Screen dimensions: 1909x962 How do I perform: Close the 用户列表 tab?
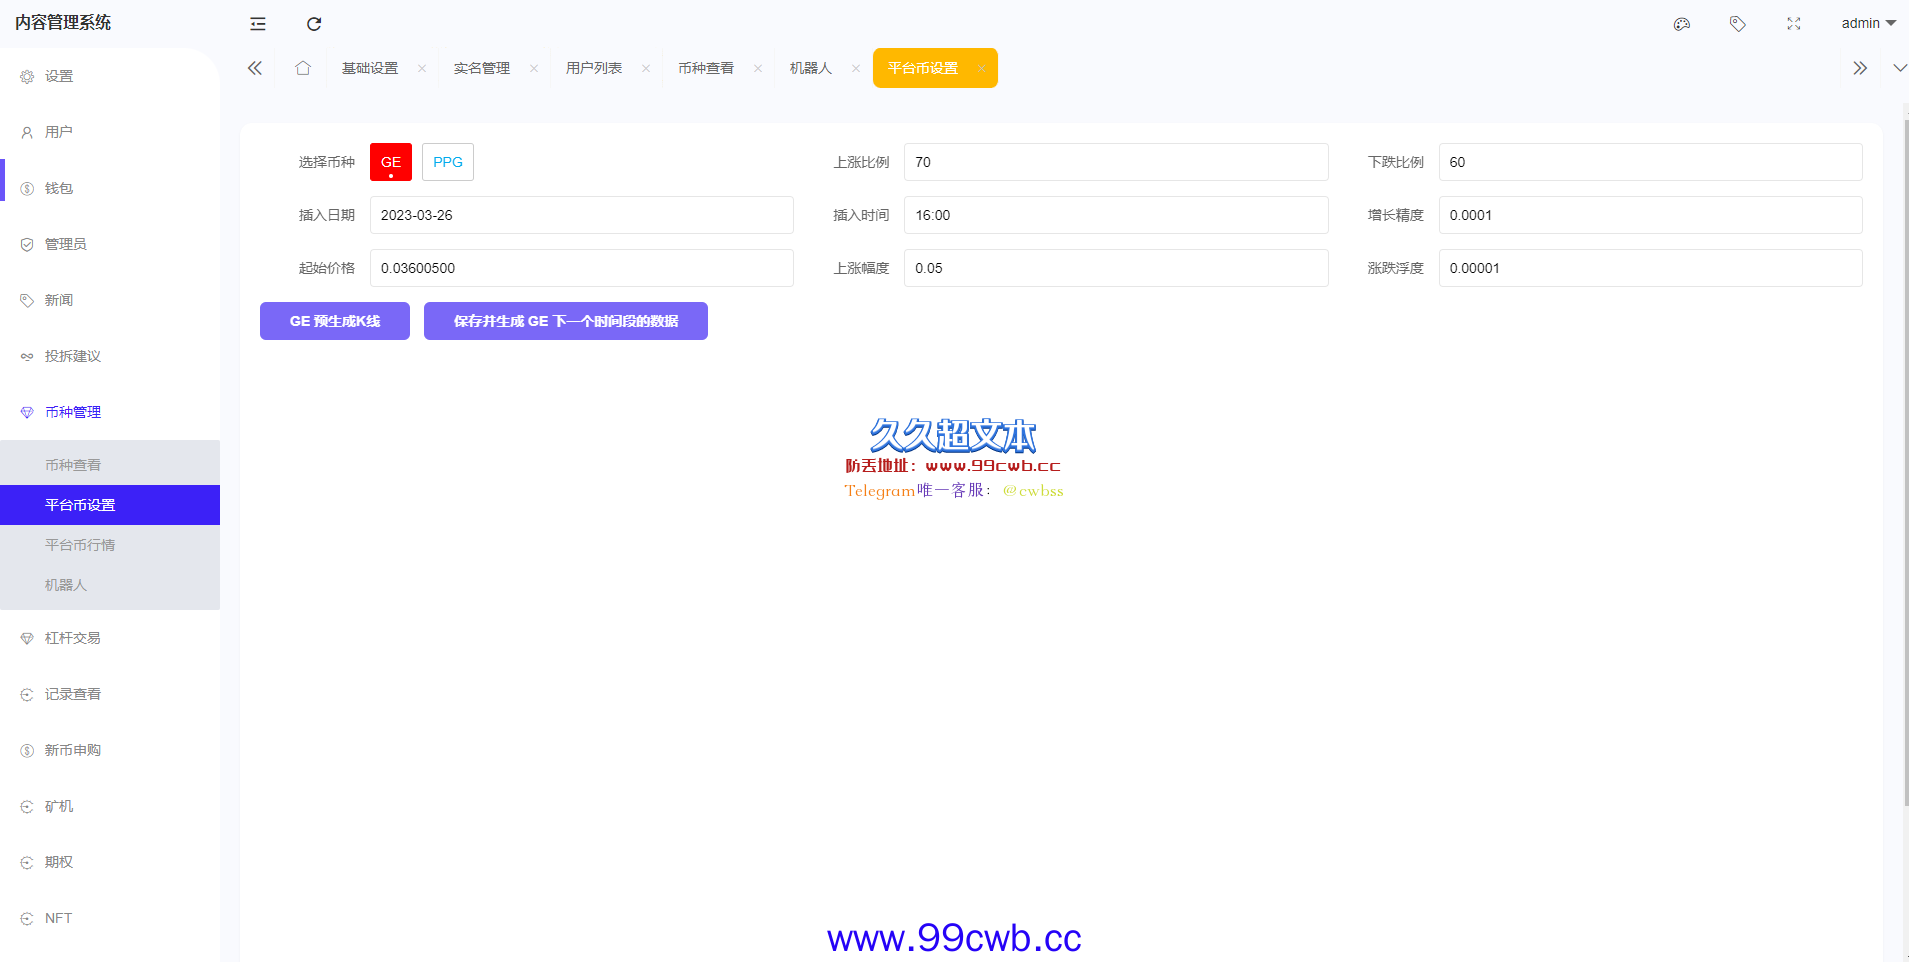point(646,68)
